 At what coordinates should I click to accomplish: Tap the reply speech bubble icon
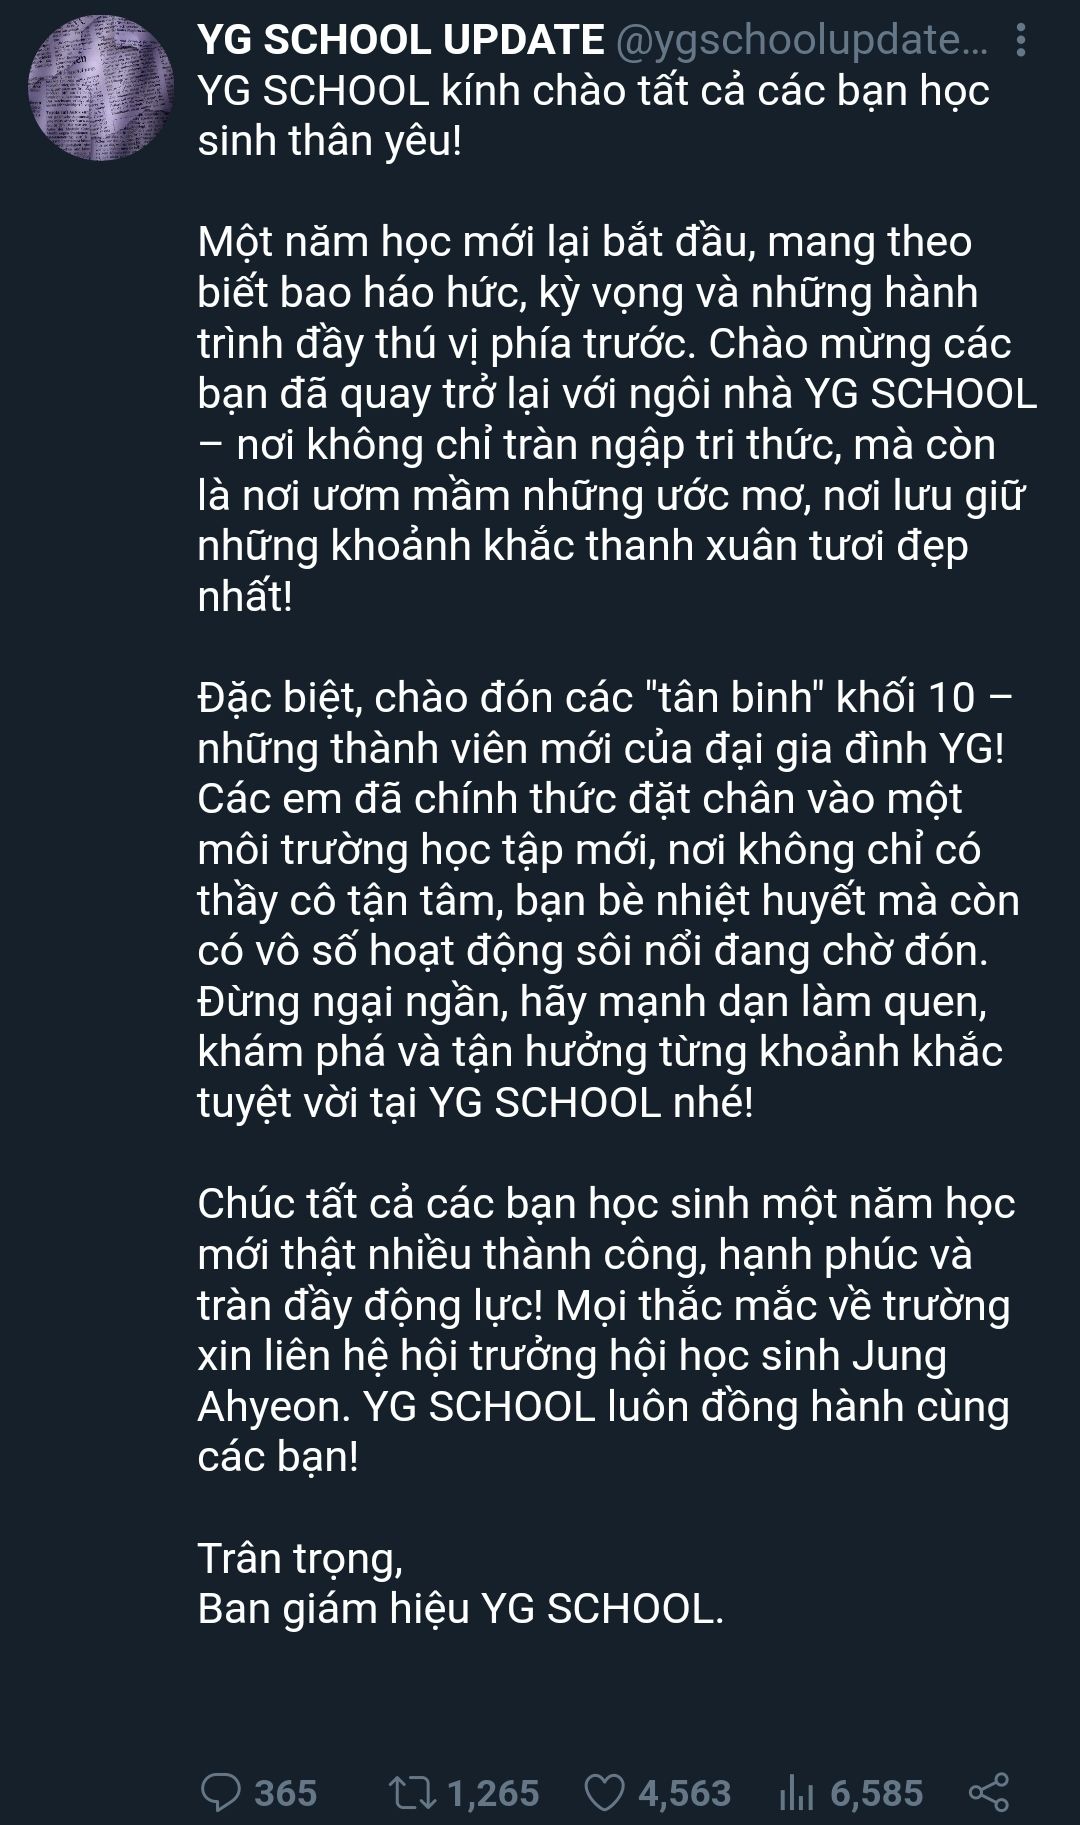(x=220, y=1793)
